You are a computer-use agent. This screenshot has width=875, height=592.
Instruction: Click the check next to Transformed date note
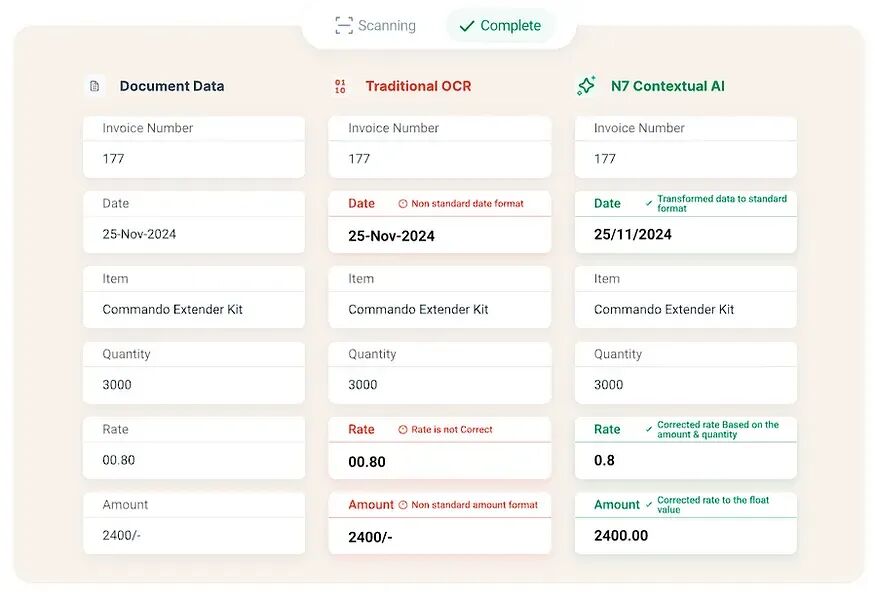[649, 204]
